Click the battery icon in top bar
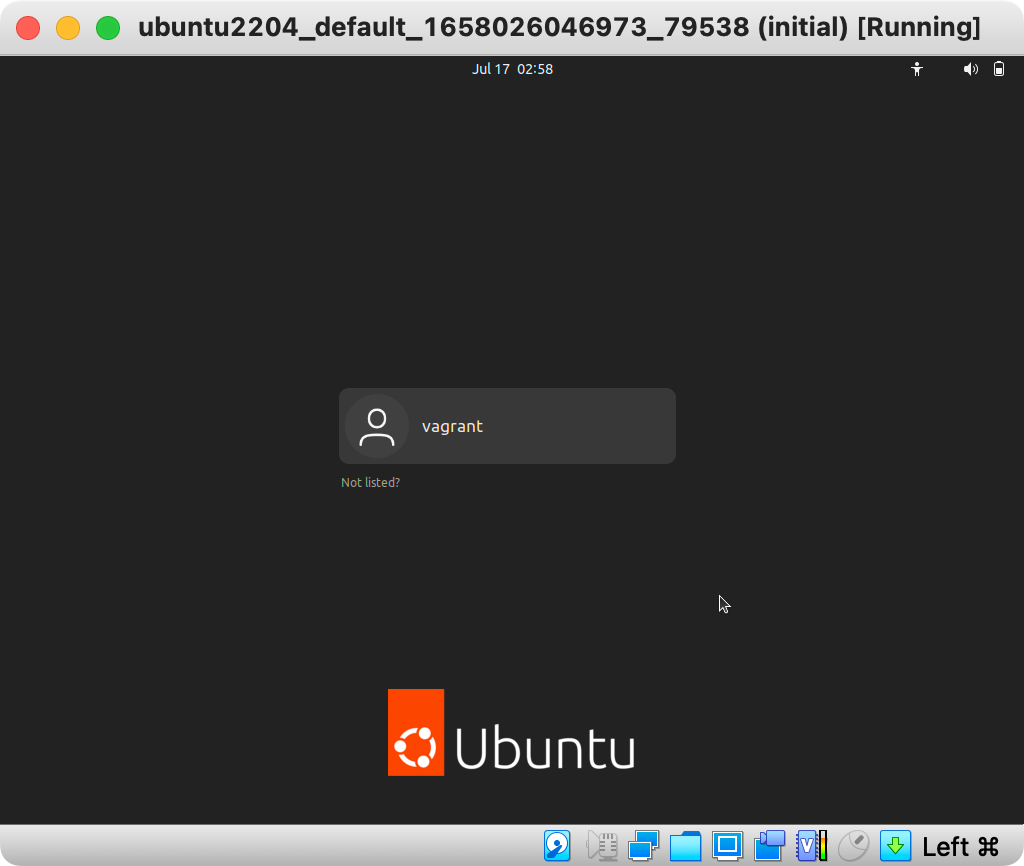This screenshot has height=866, width=1024. pyautogui.click(x=999, y=69)
